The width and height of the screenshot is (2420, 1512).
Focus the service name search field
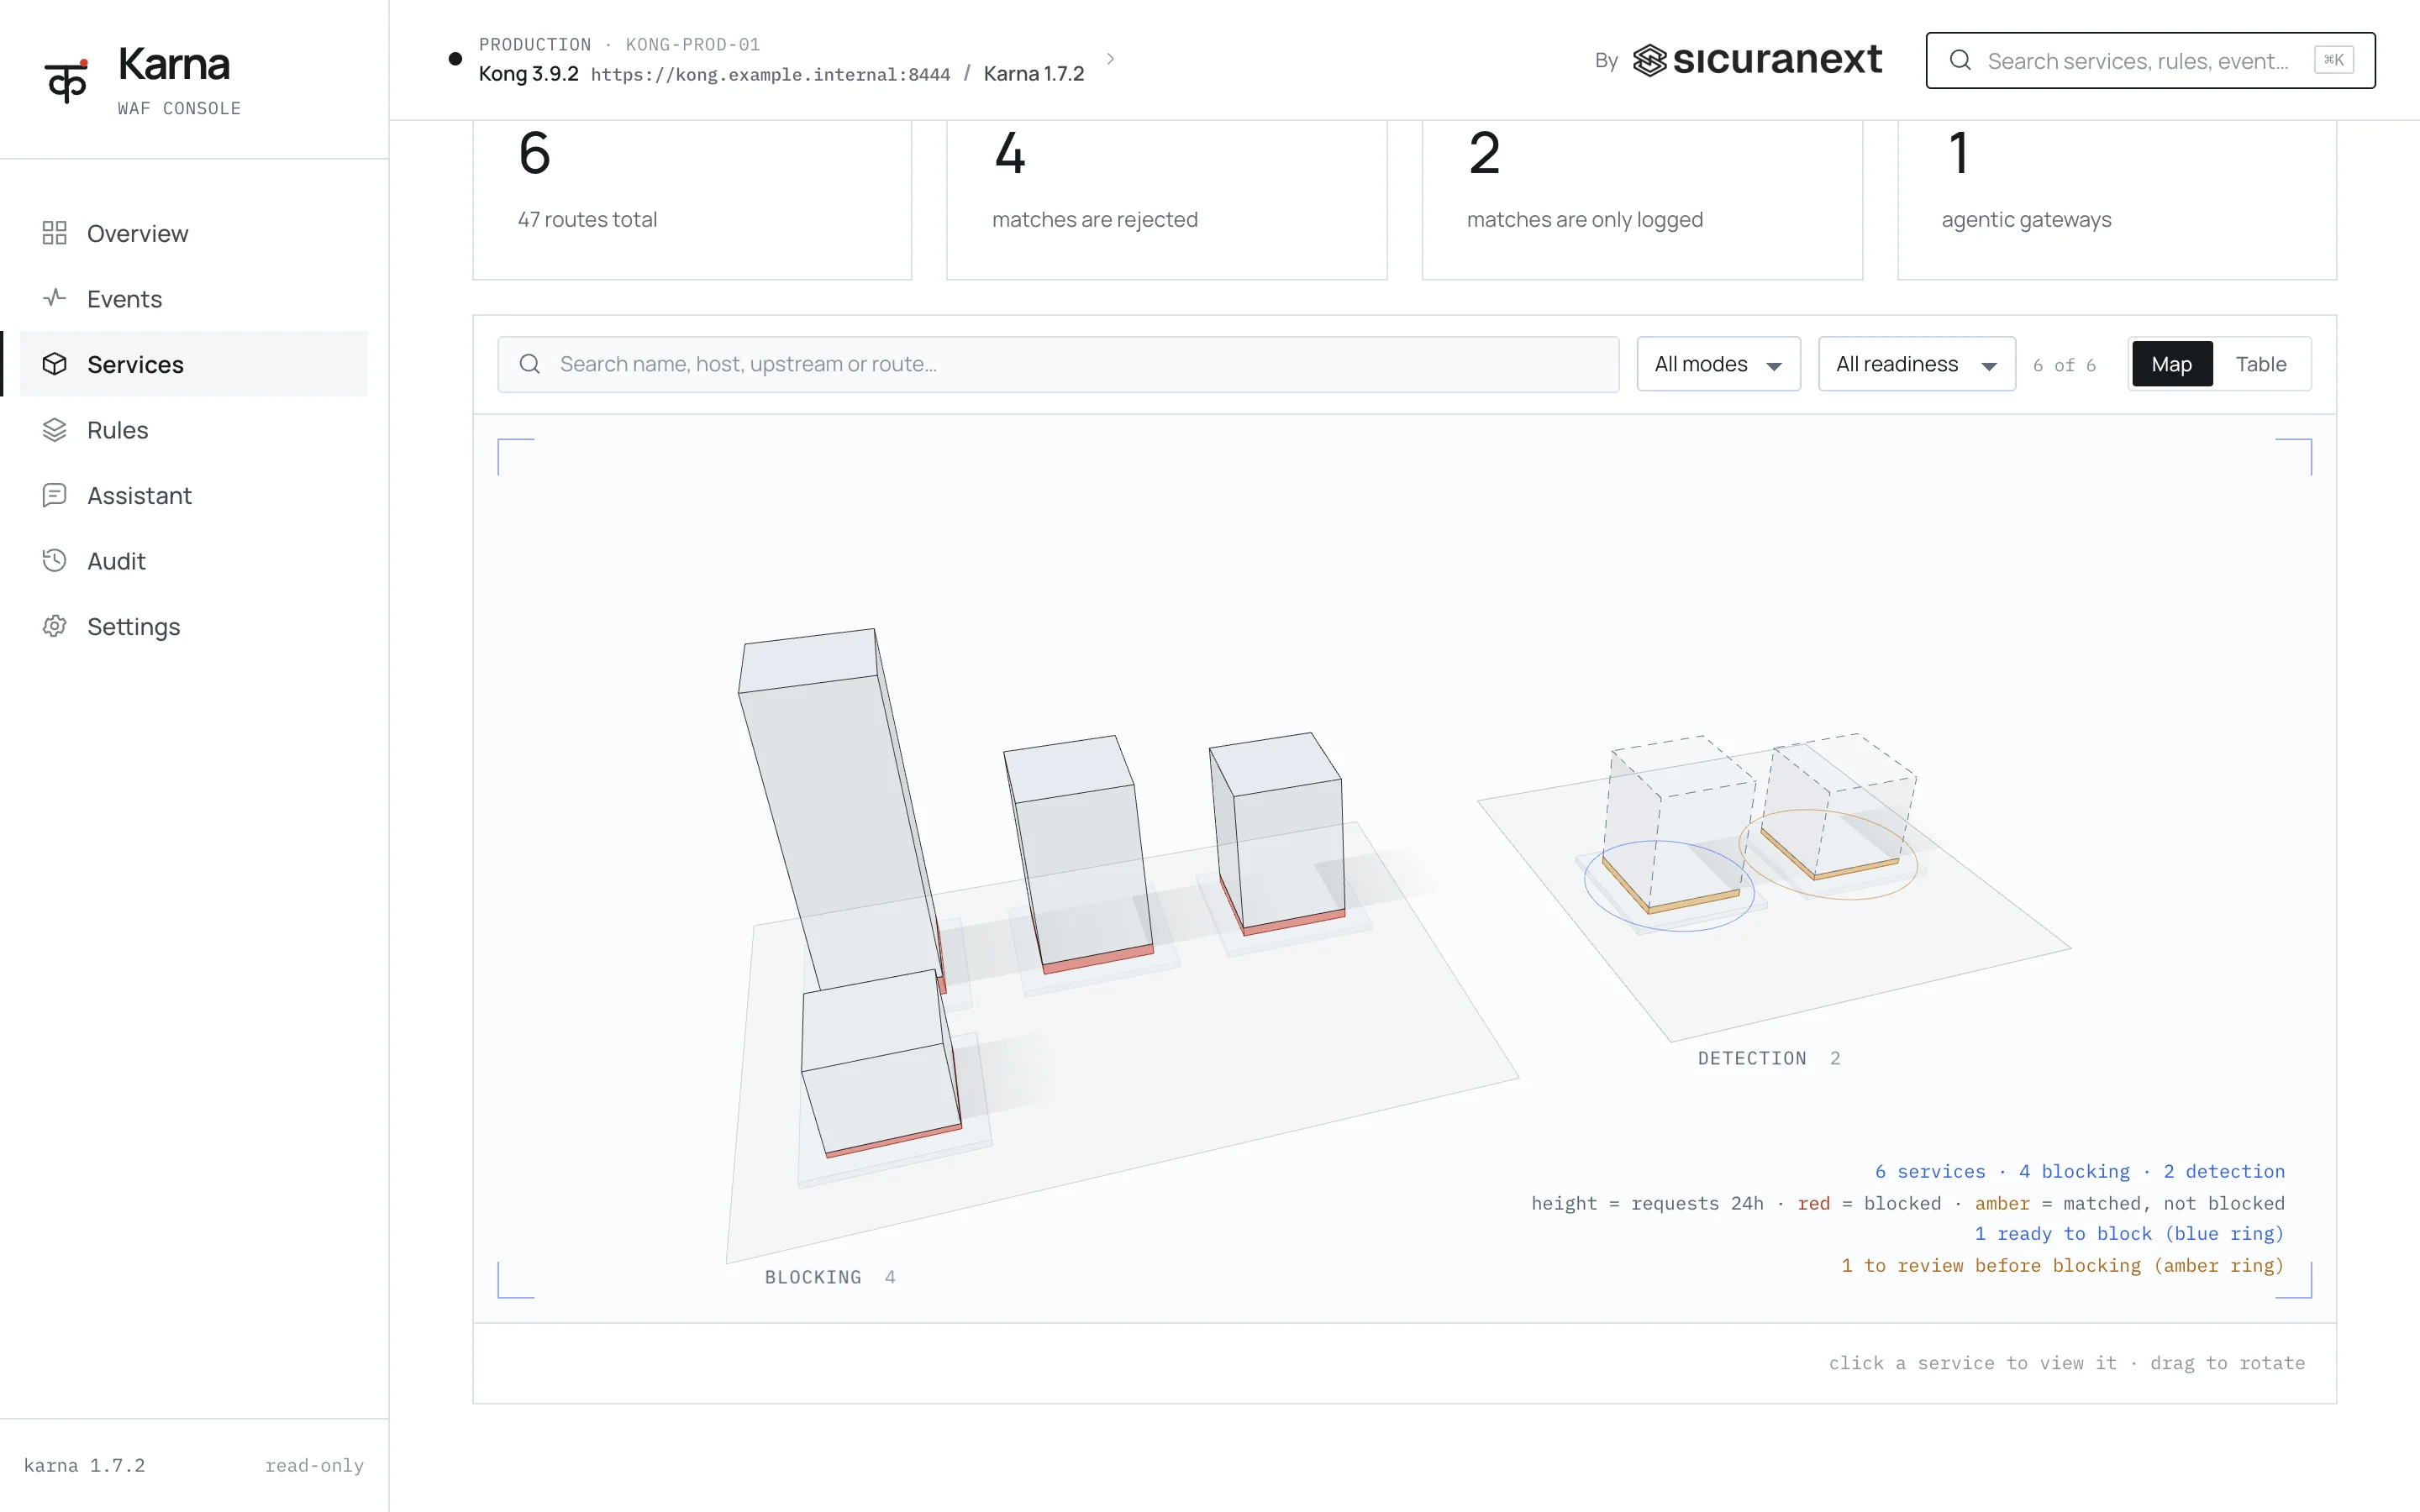pos(1058,364)
